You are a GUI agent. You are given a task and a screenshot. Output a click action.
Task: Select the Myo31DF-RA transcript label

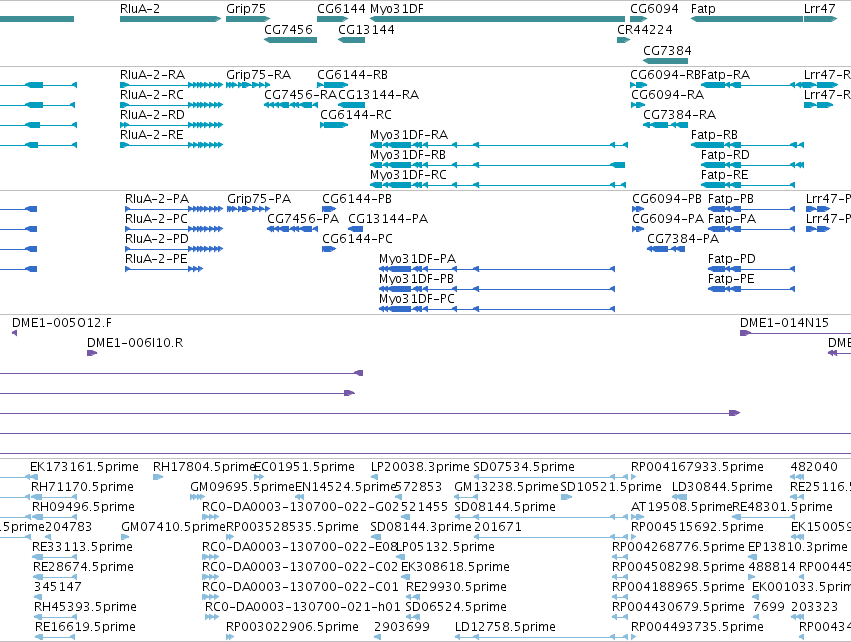pyautogui.click(x=409, y=135)
